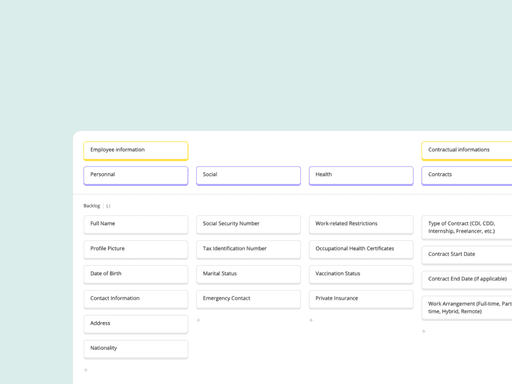Open the Contract Start Date card
Viewport: 512px width, 384px height.
[x=467, y=255]
